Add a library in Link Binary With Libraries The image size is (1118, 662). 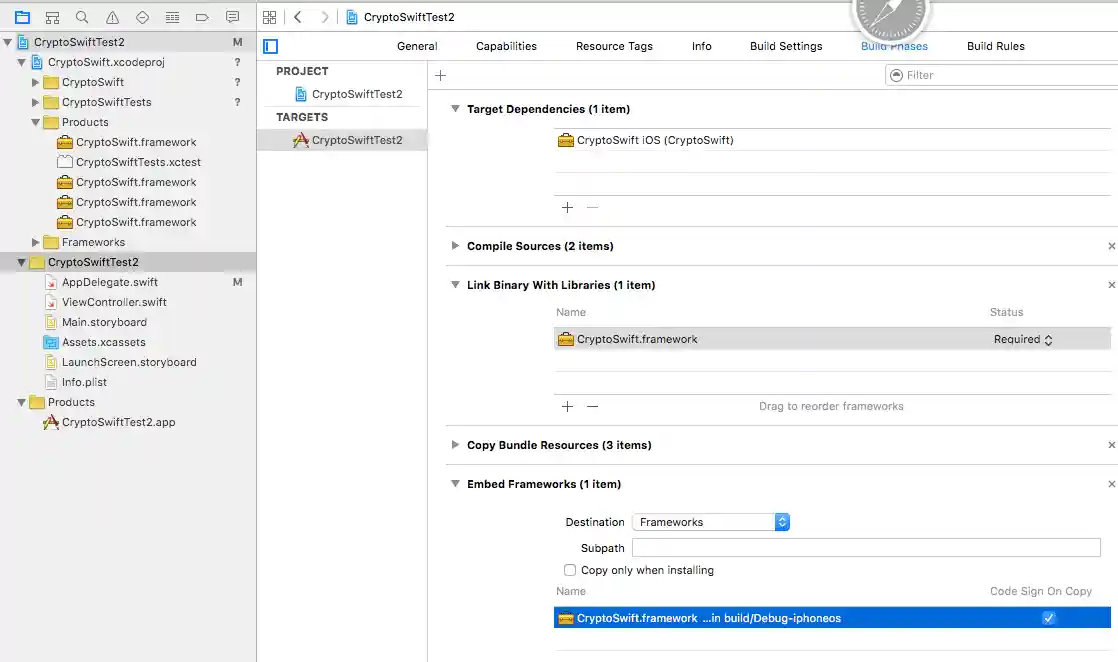pyautogui.click(x=568, y=407)
